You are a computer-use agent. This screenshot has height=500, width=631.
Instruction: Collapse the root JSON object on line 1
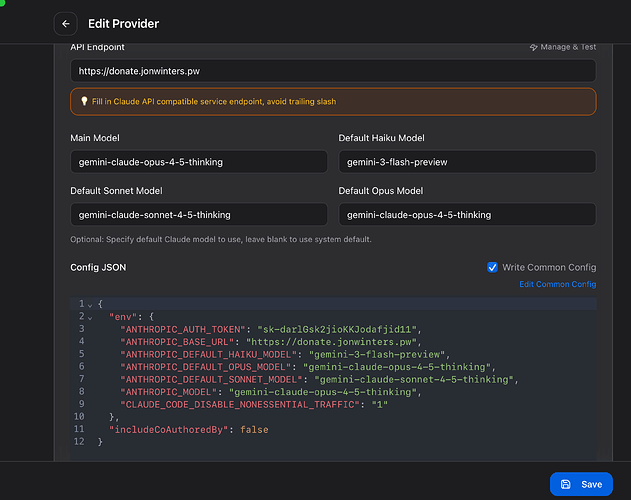click(x=90, y=303)
